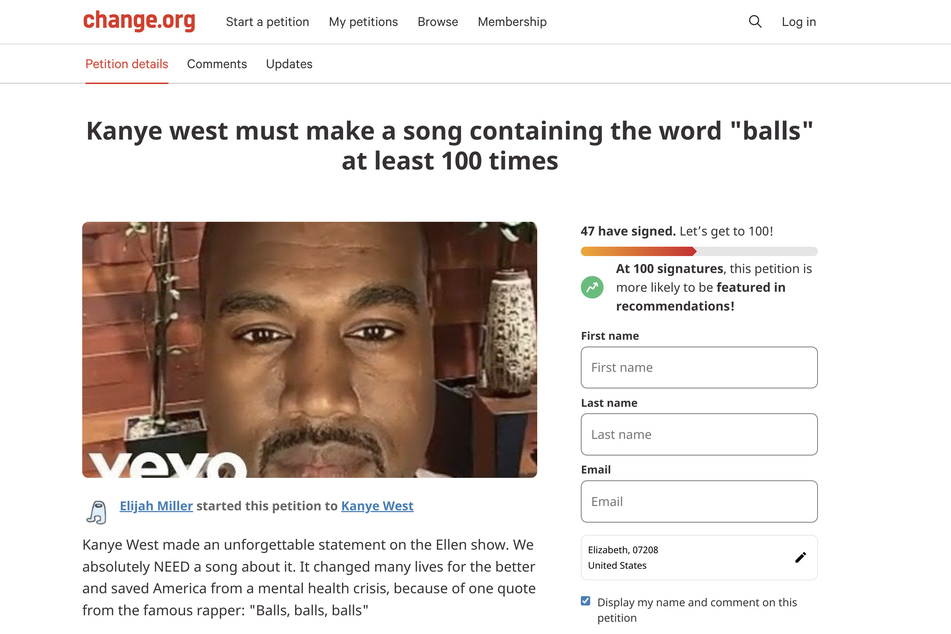
Task: Click the petition photo thumbnail
Action: tap(309, 349)
